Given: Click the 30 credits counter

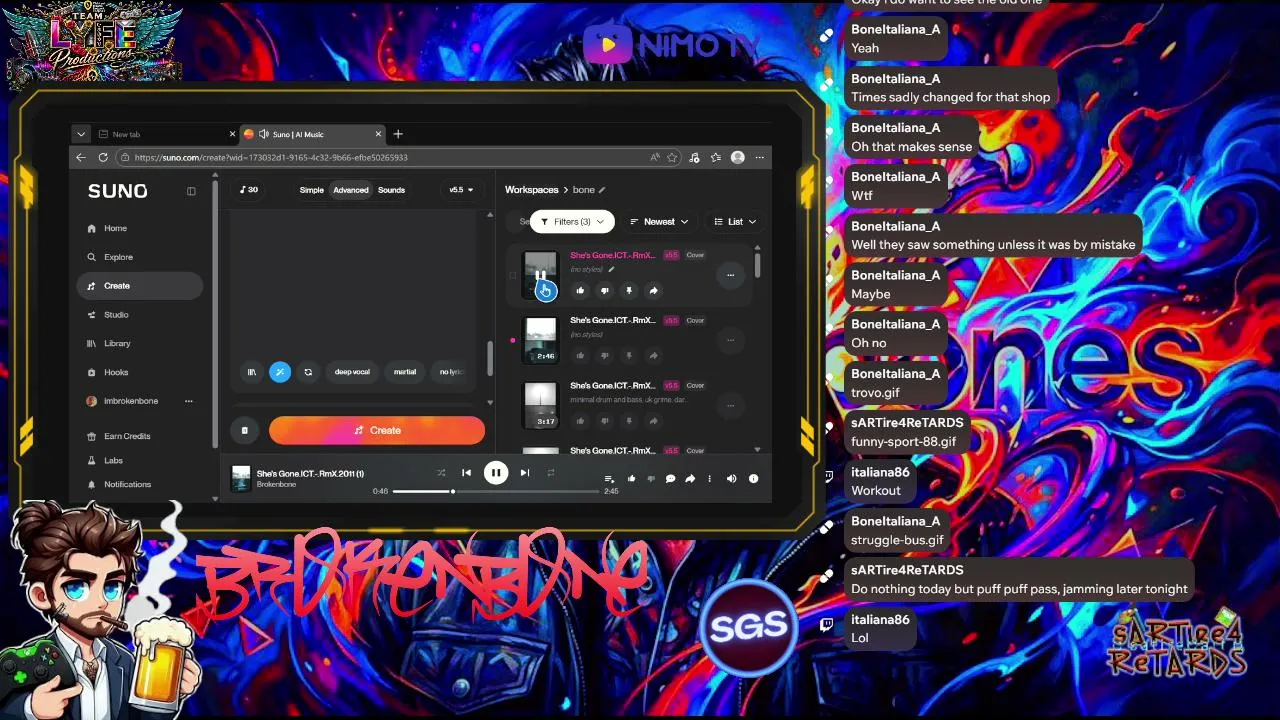Looking at the screenshot, I should pyautogui.click(x=250, y=190).
